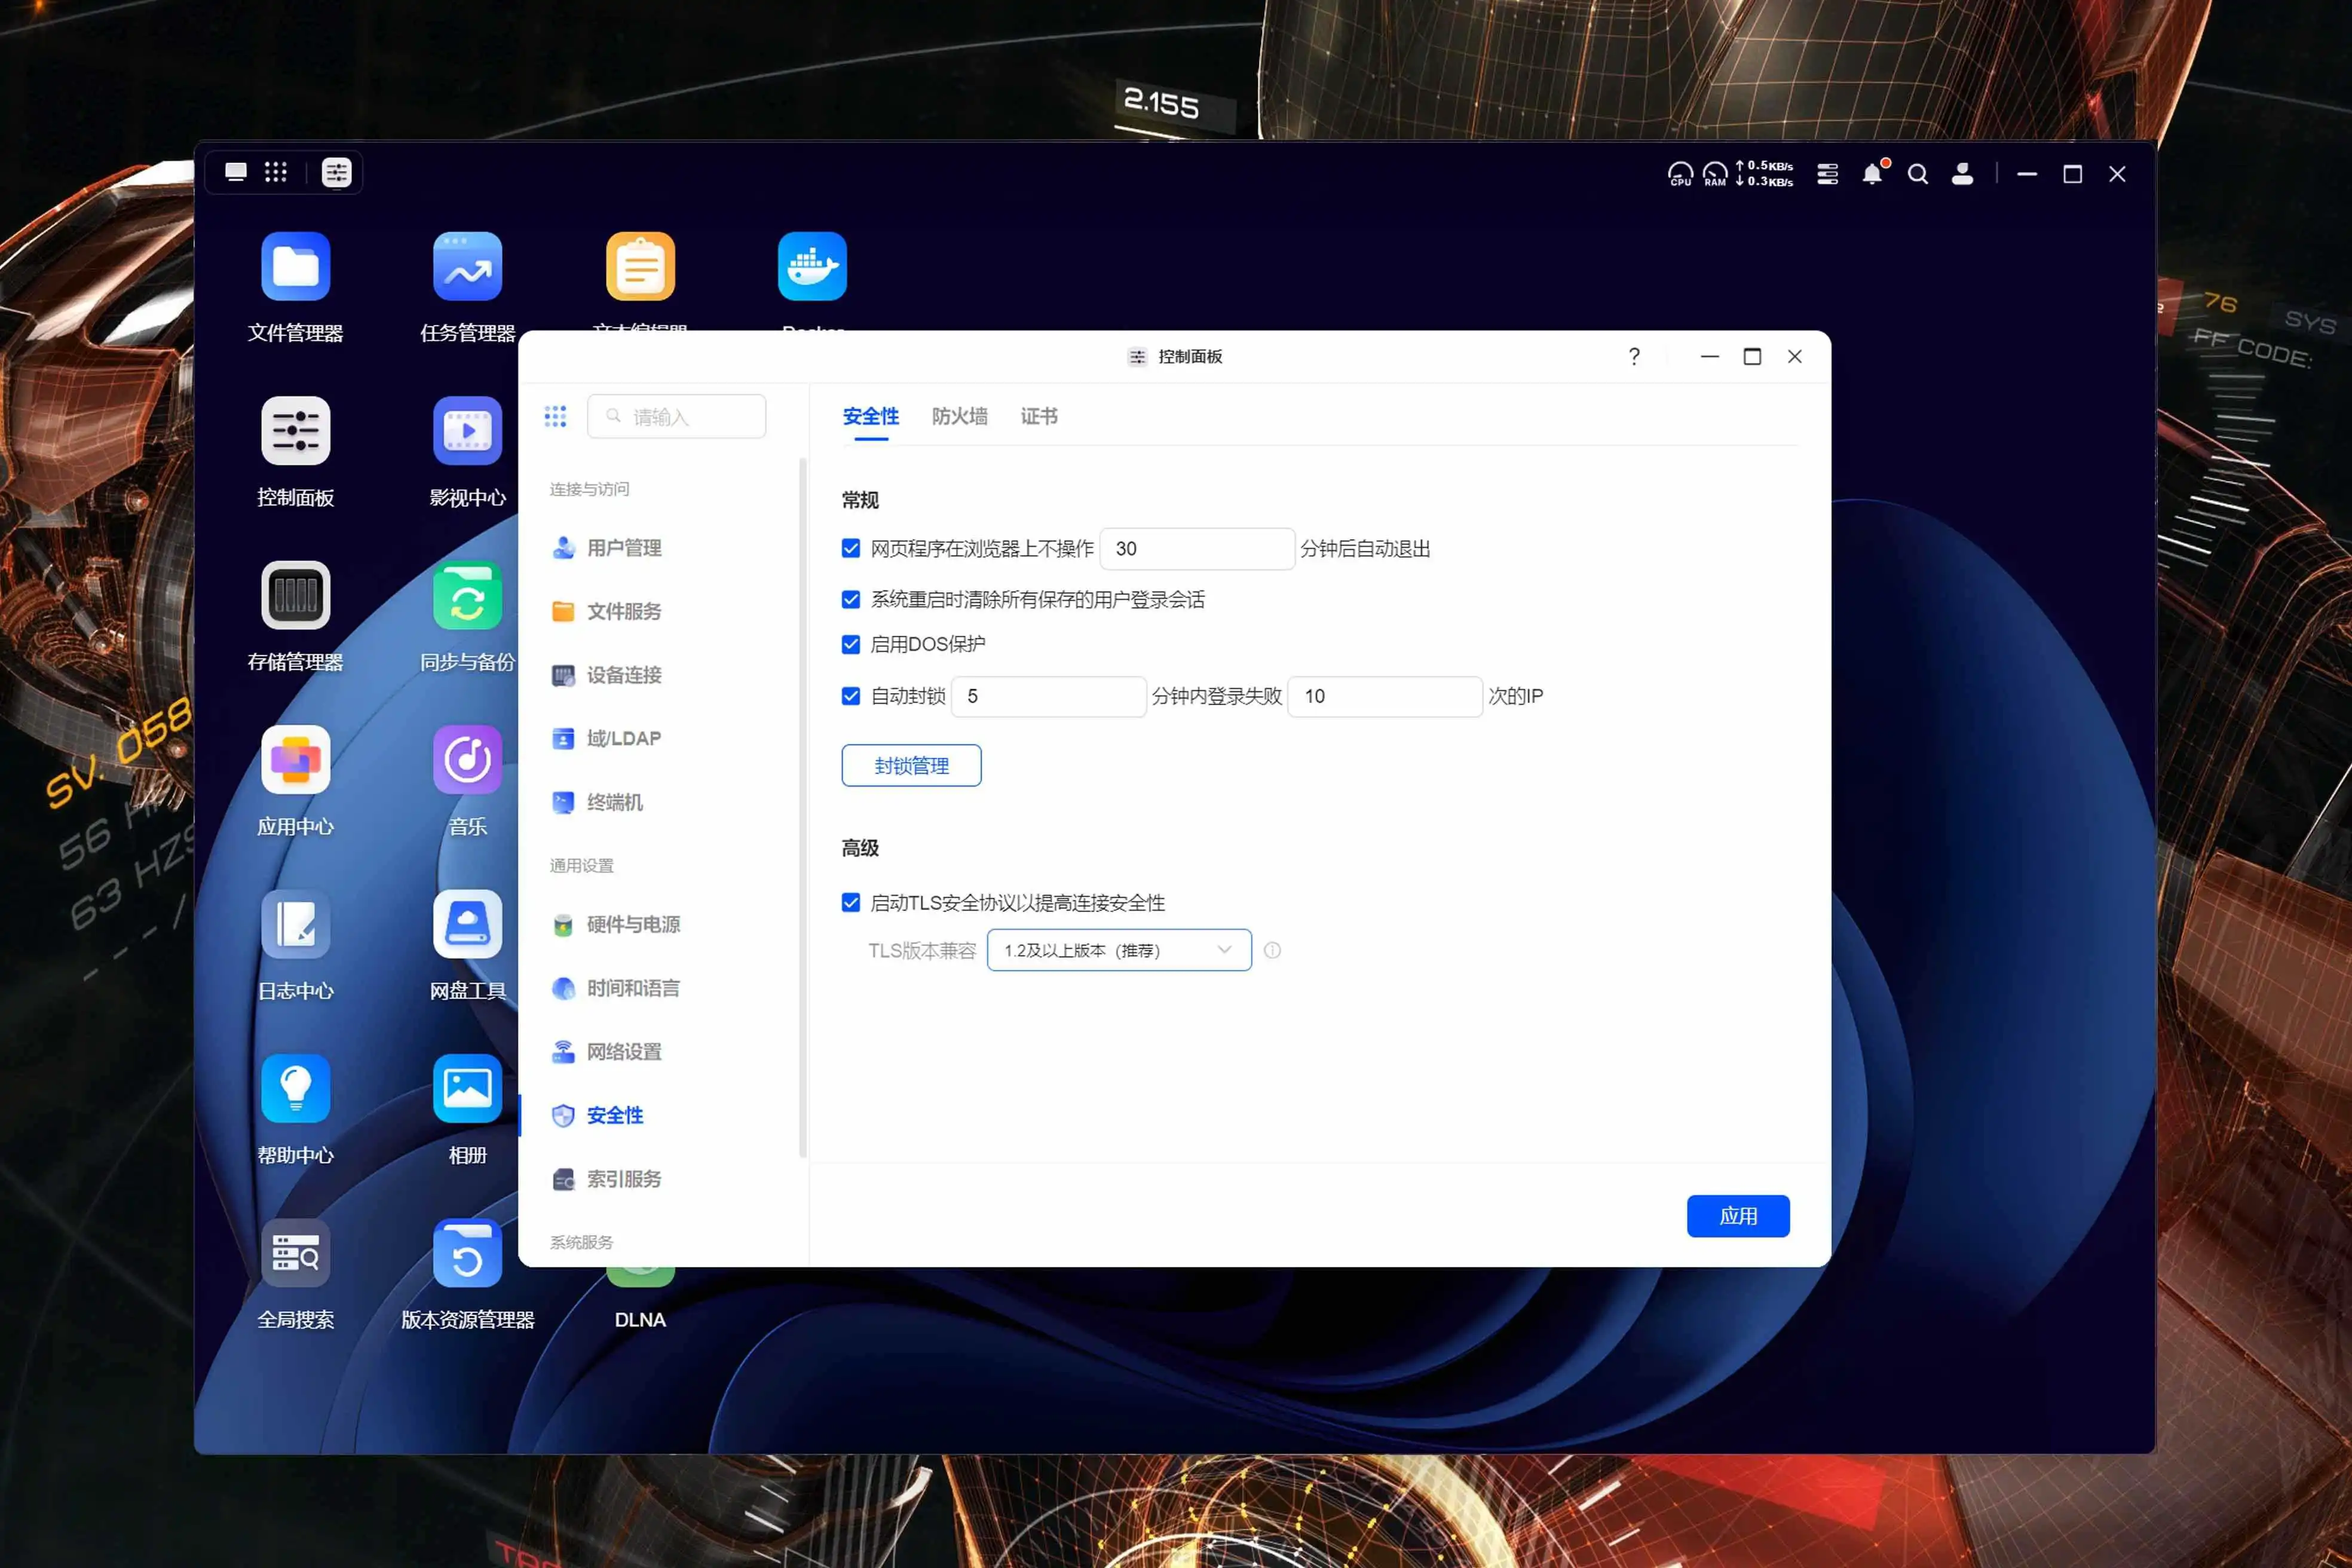Click the auto-logout minutes field showing 30
The height and width of the screenshot is (1568, 2352).
(x=1197, y=548)
